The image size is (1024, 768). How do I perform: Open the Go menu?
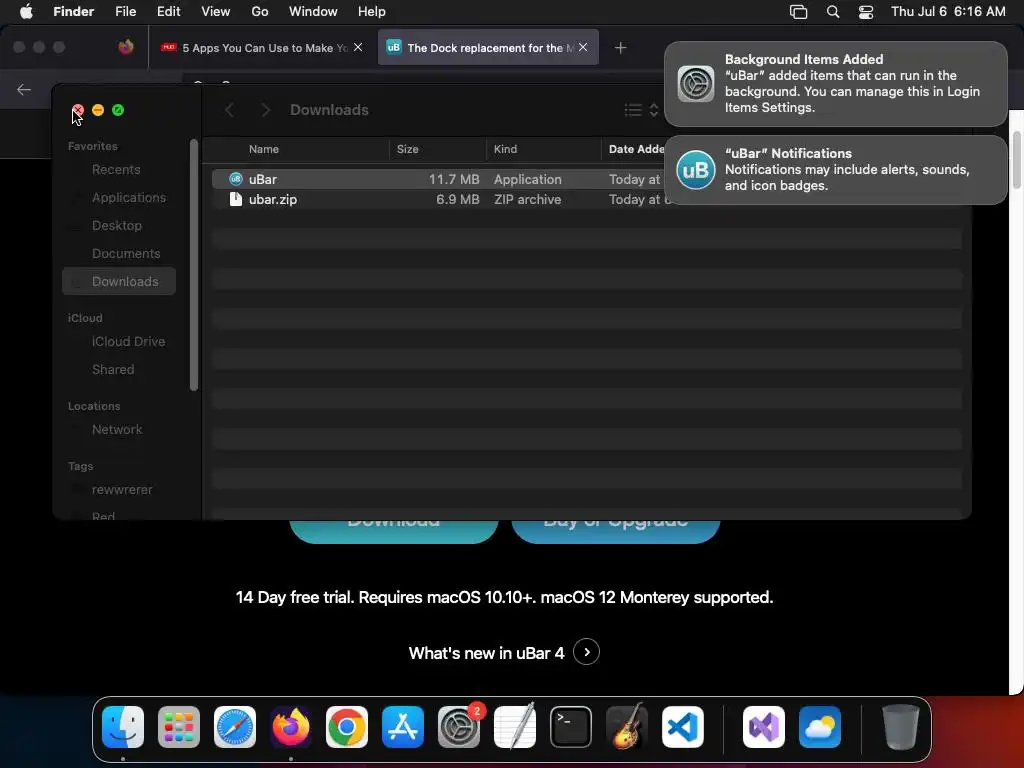pos(260,11)
